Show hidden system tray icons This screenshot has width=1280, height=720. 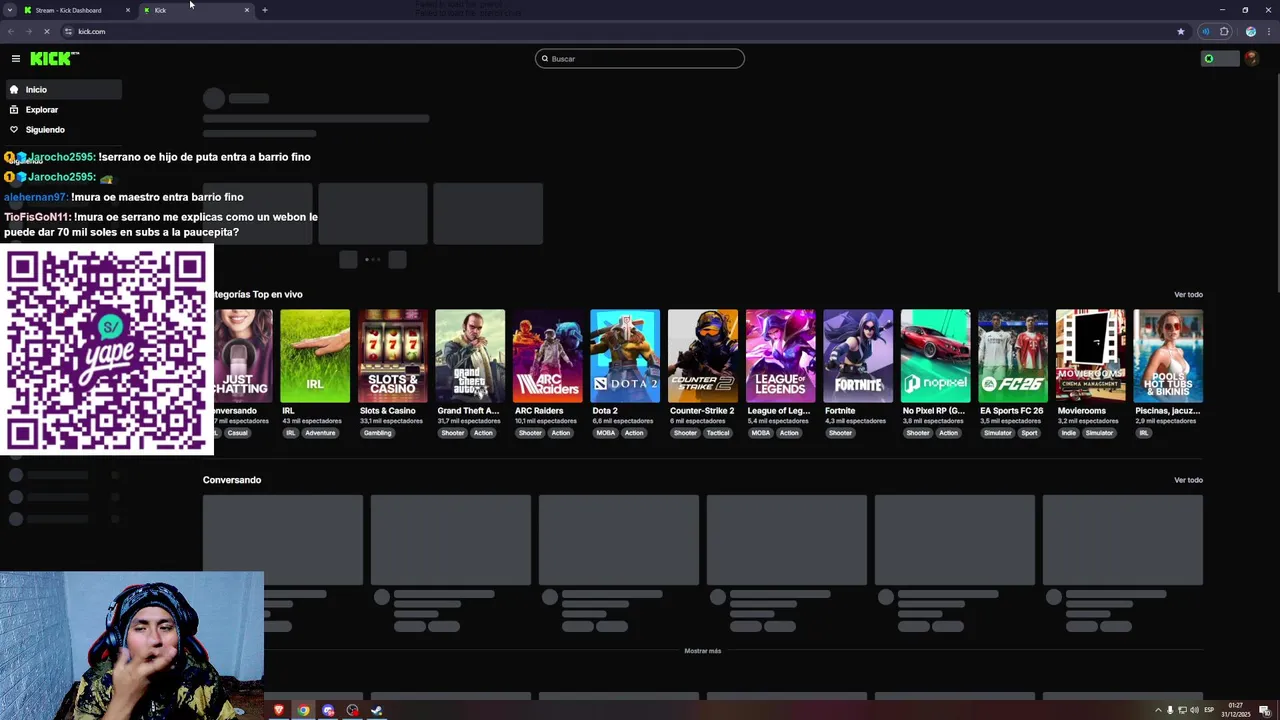(1159, 710)
